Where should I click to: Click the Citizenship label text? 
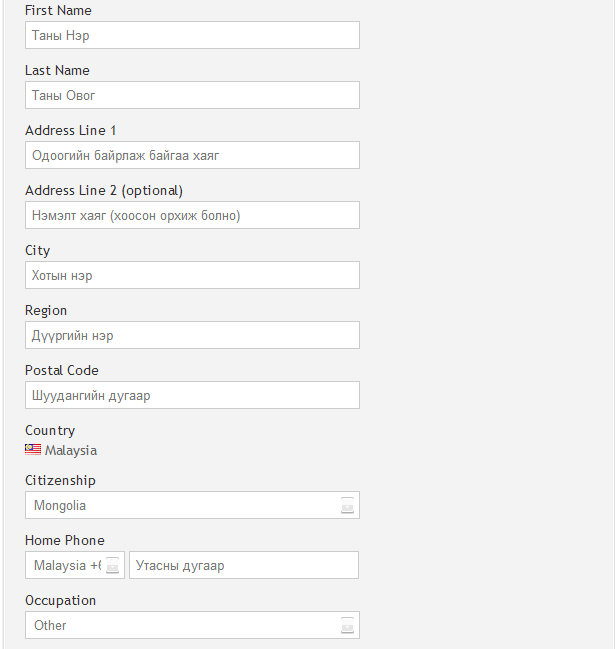pos(60,481)
